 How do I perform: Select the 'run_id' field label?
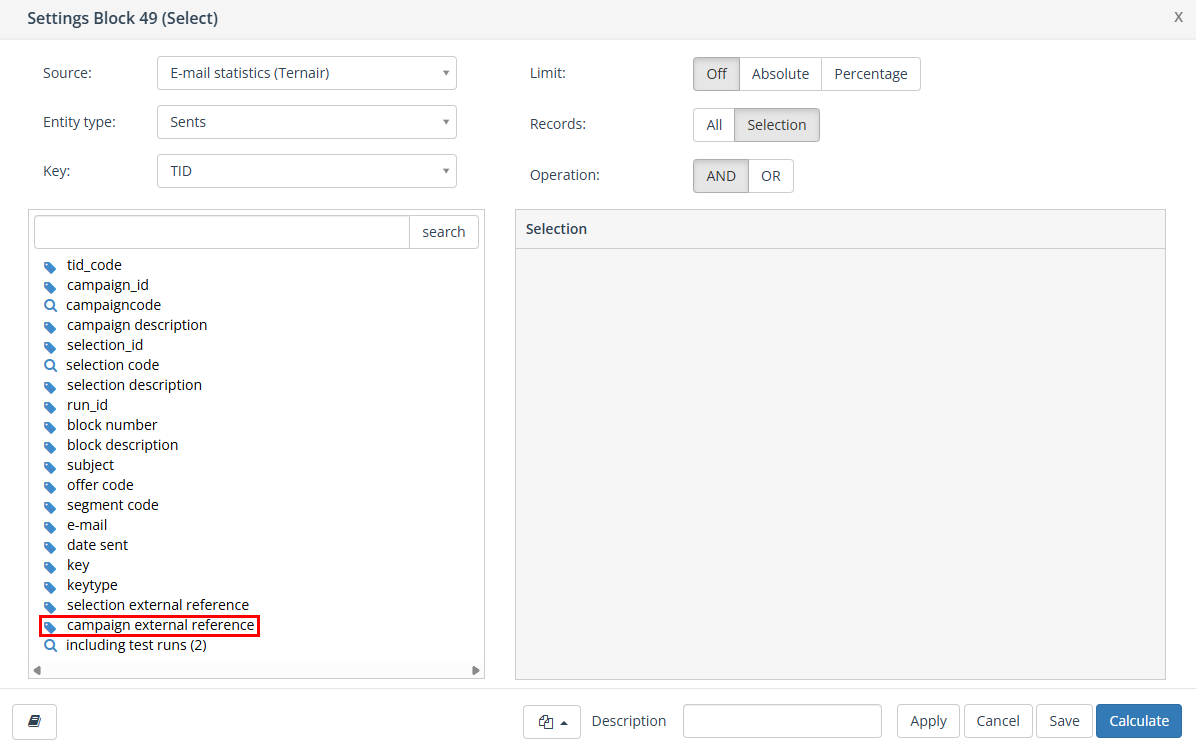88,405
